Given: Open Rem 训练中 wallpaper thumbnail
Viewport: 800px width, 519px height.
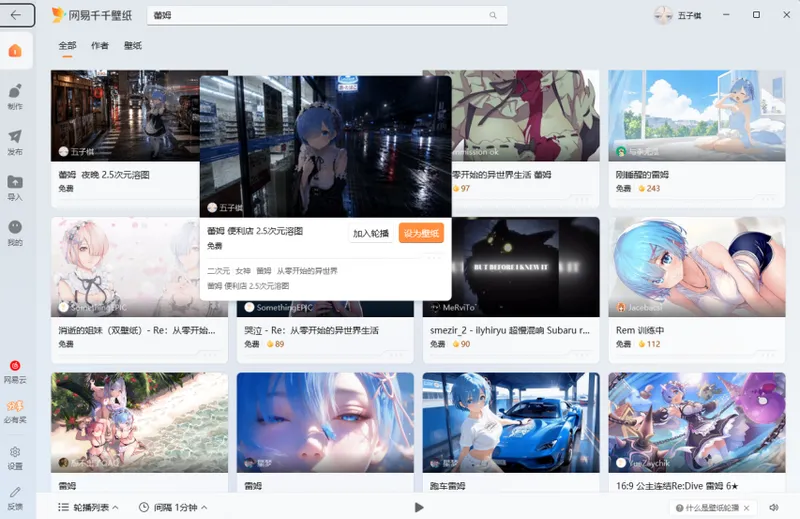Looking at the screenshot, I should pyautogui.click(x=696, y=267).
